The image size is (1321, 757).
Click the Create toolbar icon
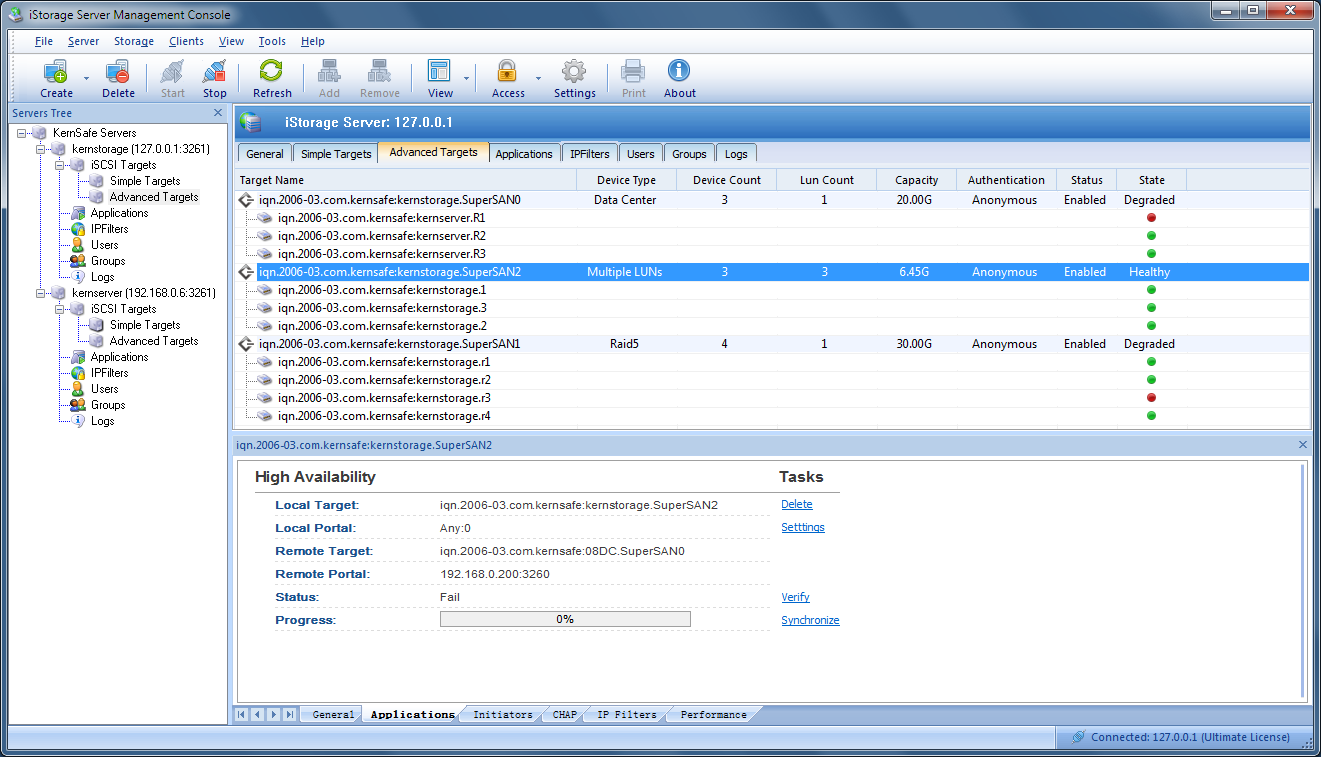(56, 72)
